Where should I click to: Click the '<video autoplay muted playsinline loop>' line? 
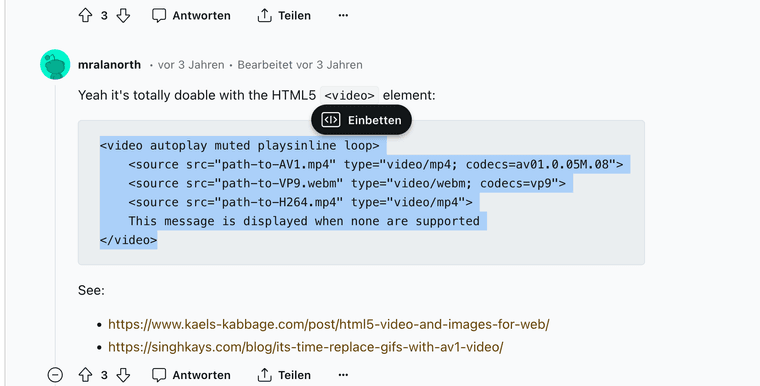pyautogui.click(x=239, y=145)
